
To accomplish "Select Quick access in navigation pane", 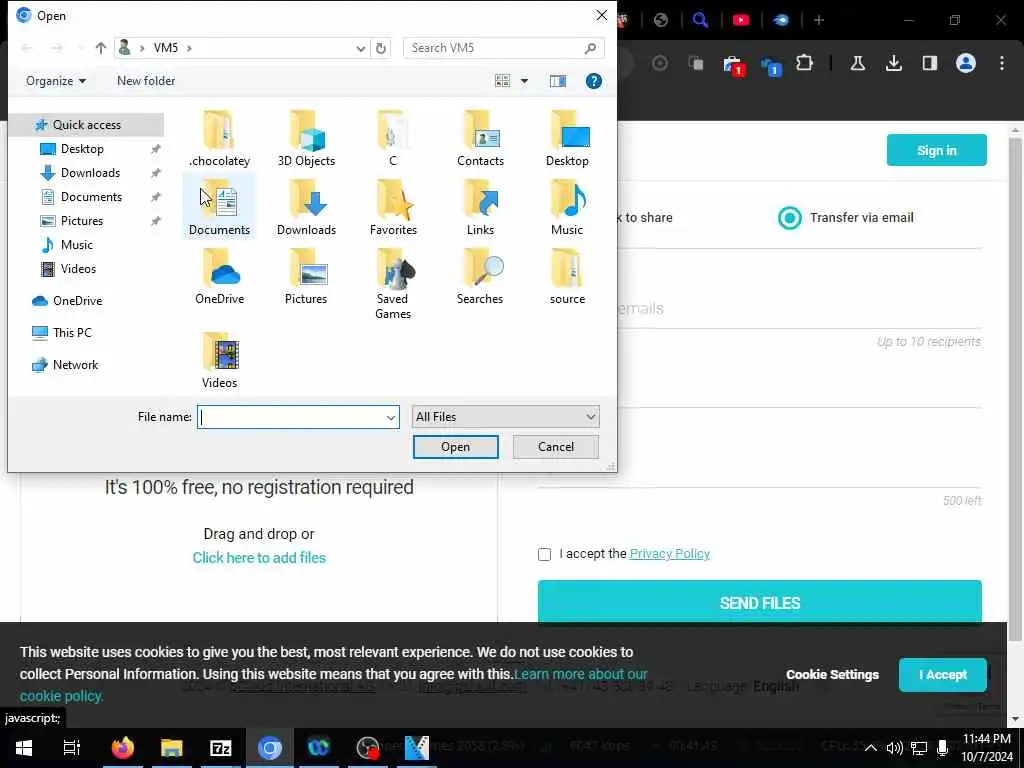I will point(87,125).
